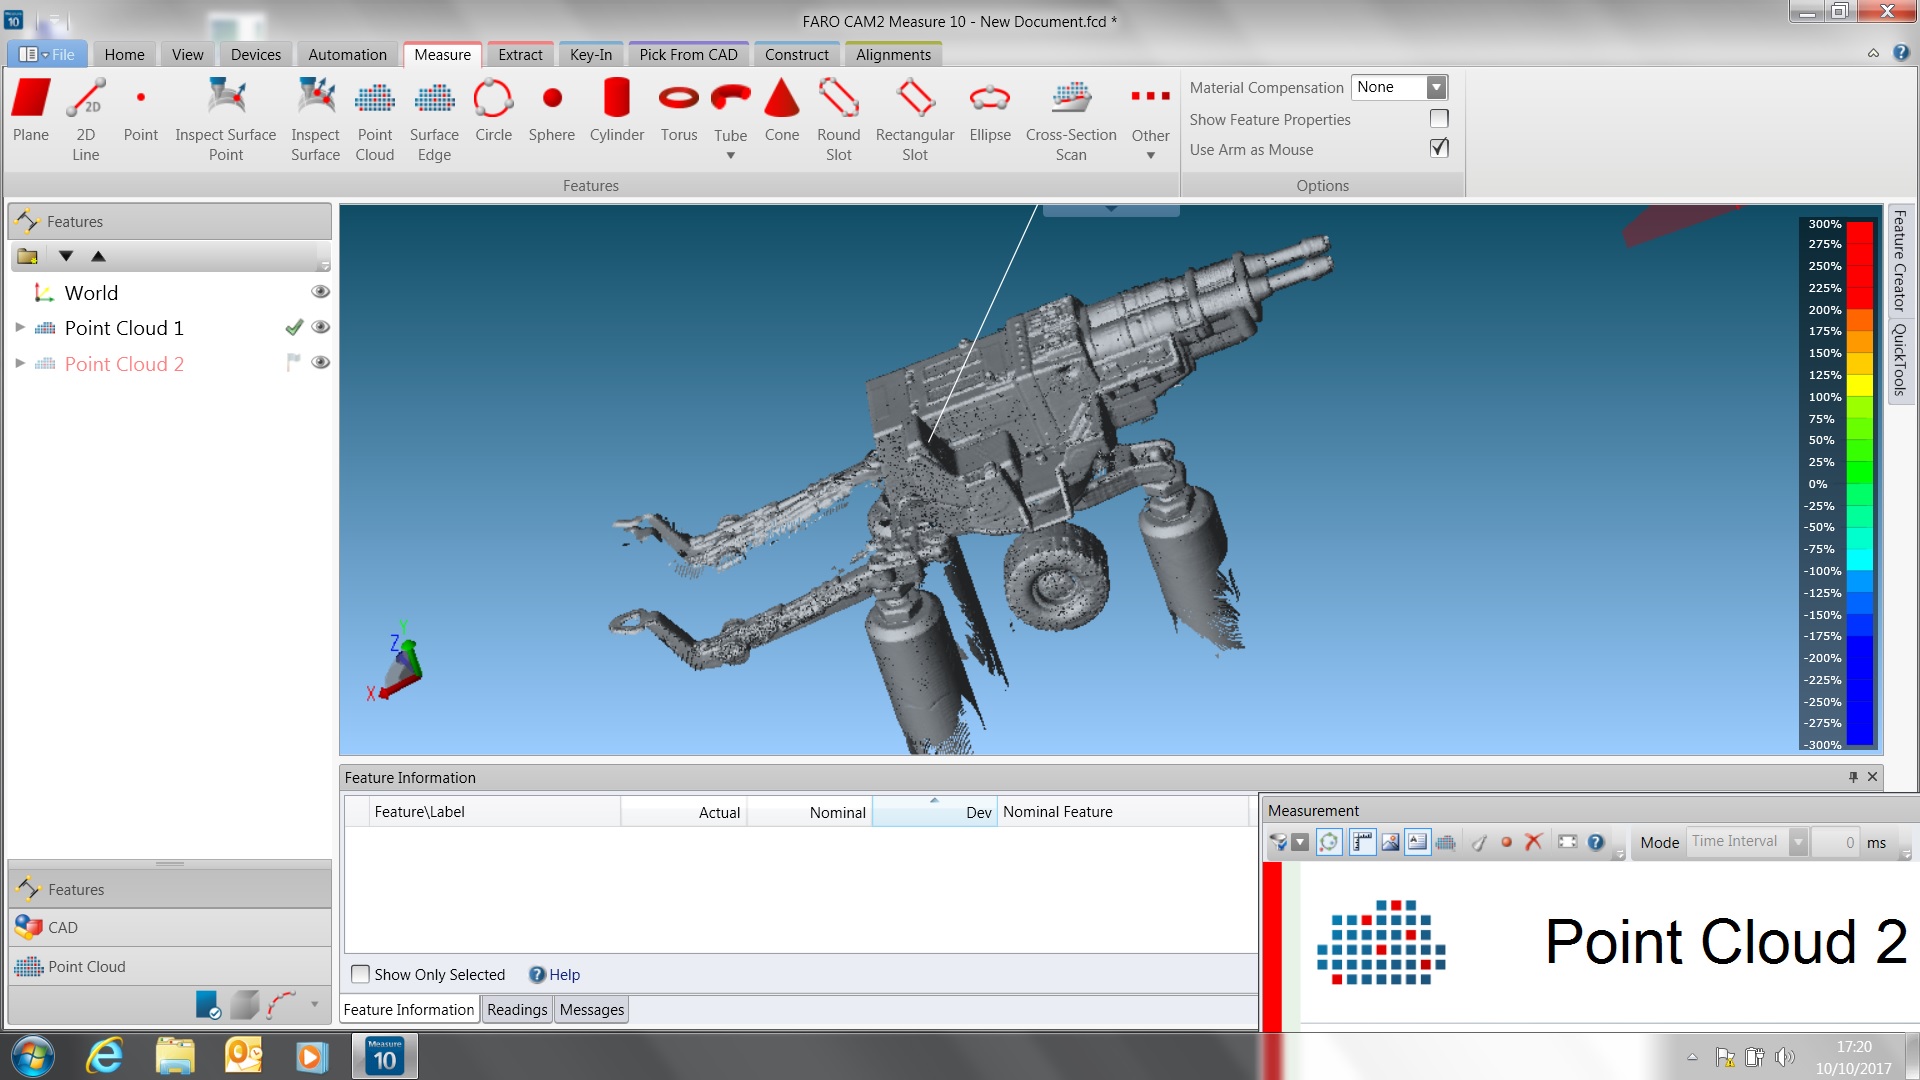
Task: Open the Mode Time Interval dropdown
Action: coord(1798,842)
